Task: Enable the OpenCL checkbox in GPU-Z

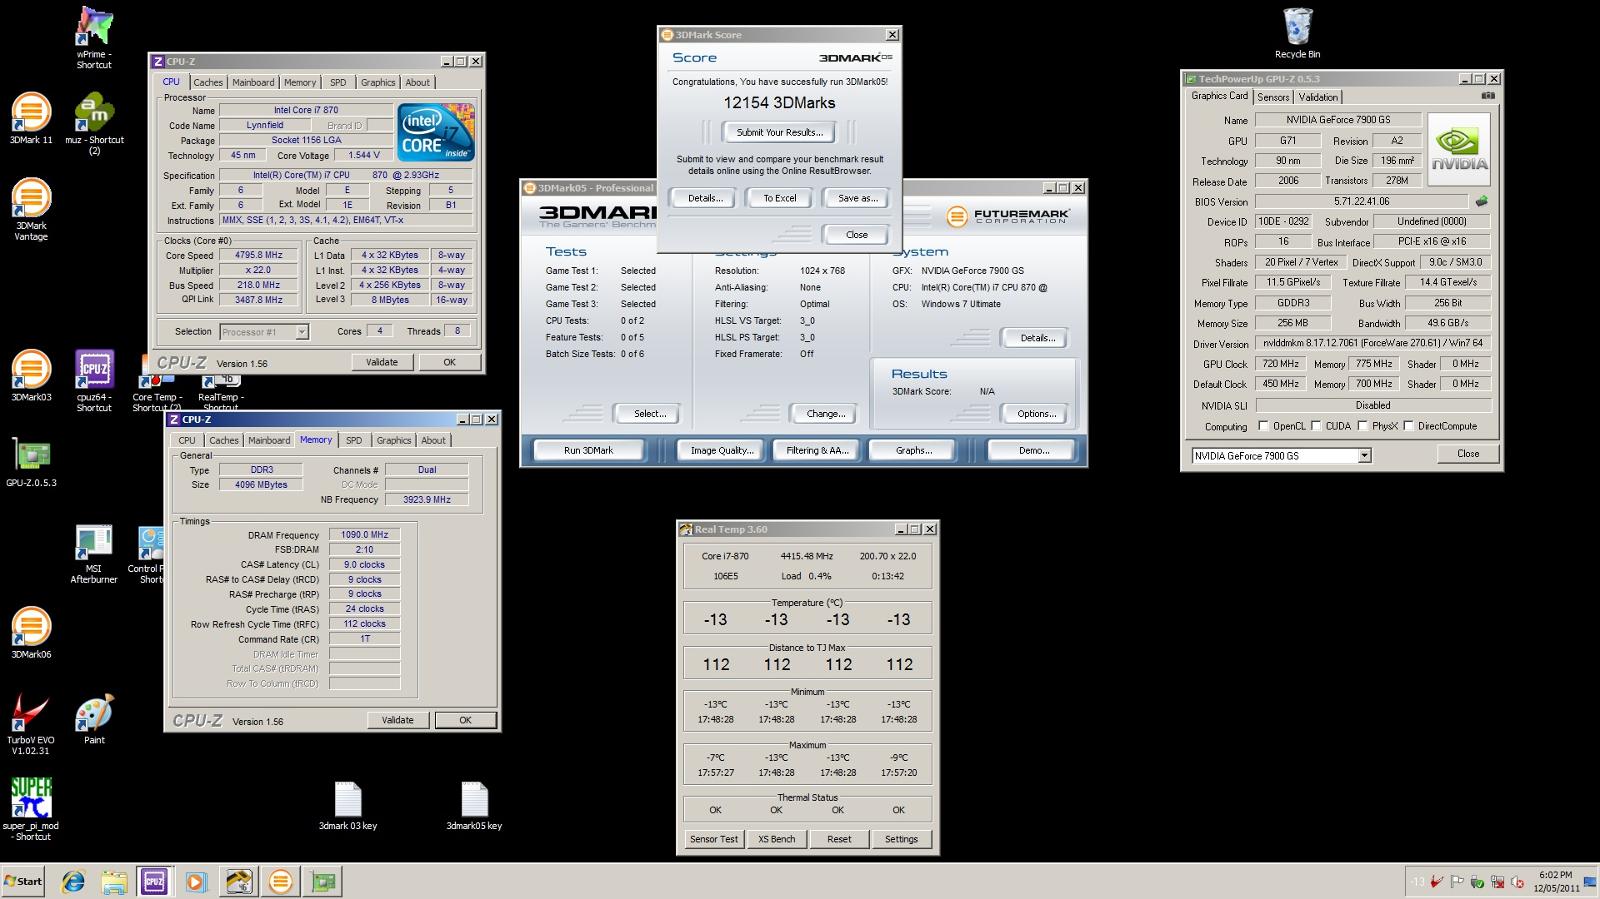Action: pos(1263,426)
